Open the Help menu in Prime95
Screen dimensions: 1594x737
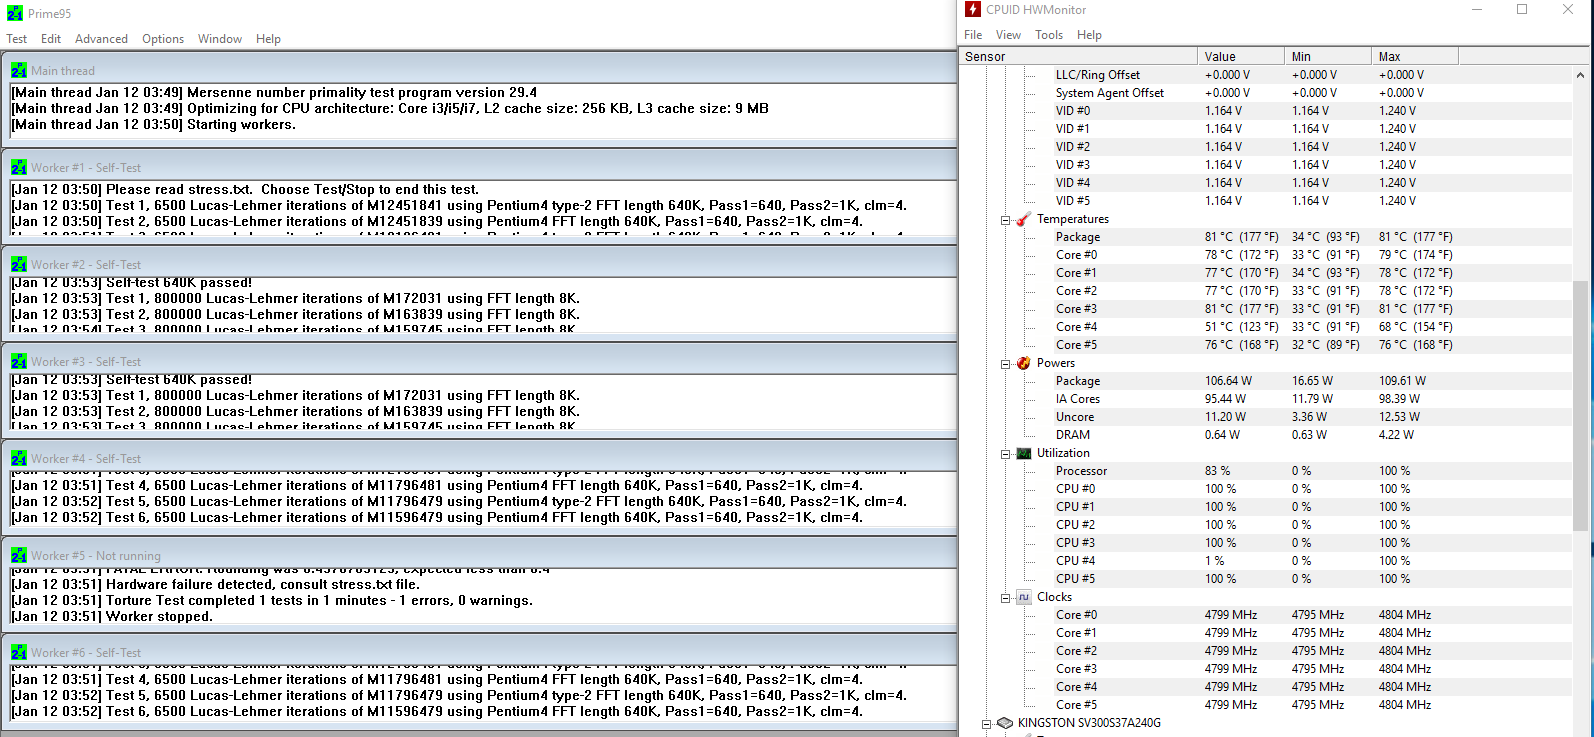click(x=268, y=39)
